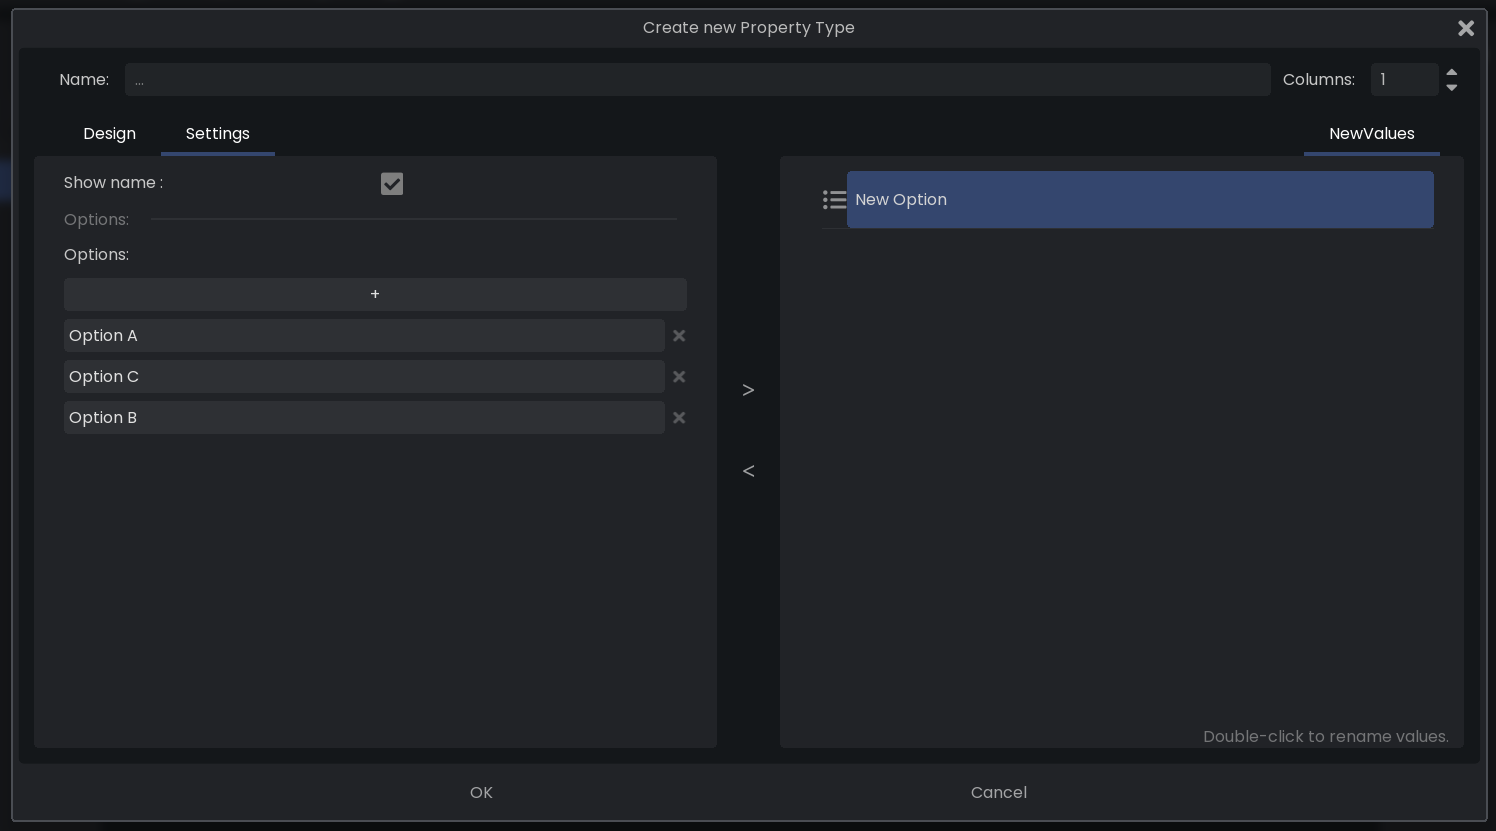Close the Create new Property Type dialog
1496x831 pixels.
click(x=1466, y=28)
